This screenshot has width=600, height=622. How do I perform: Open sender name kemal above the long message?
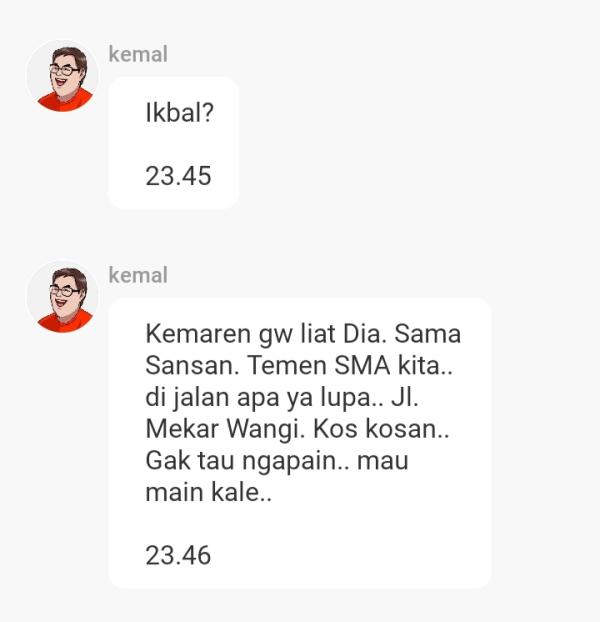click(x=138, y=275)
